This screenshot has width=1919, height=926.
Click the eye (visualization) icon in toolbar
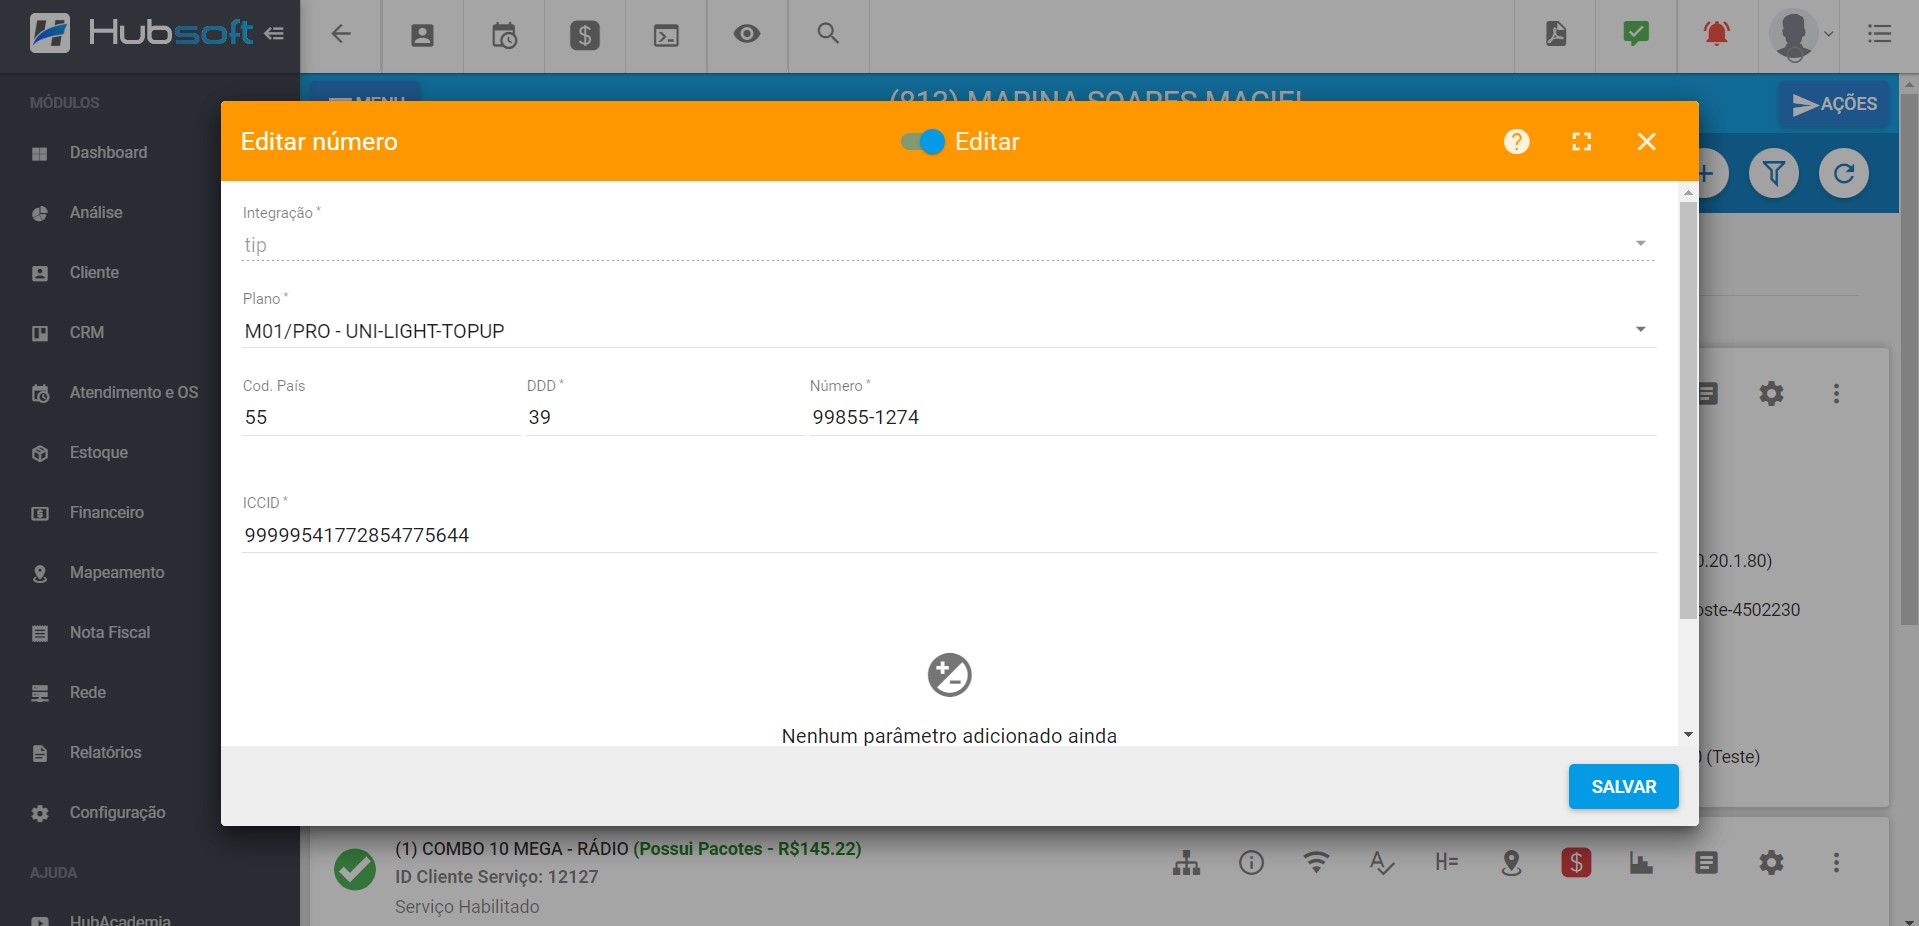pos(747,34)
